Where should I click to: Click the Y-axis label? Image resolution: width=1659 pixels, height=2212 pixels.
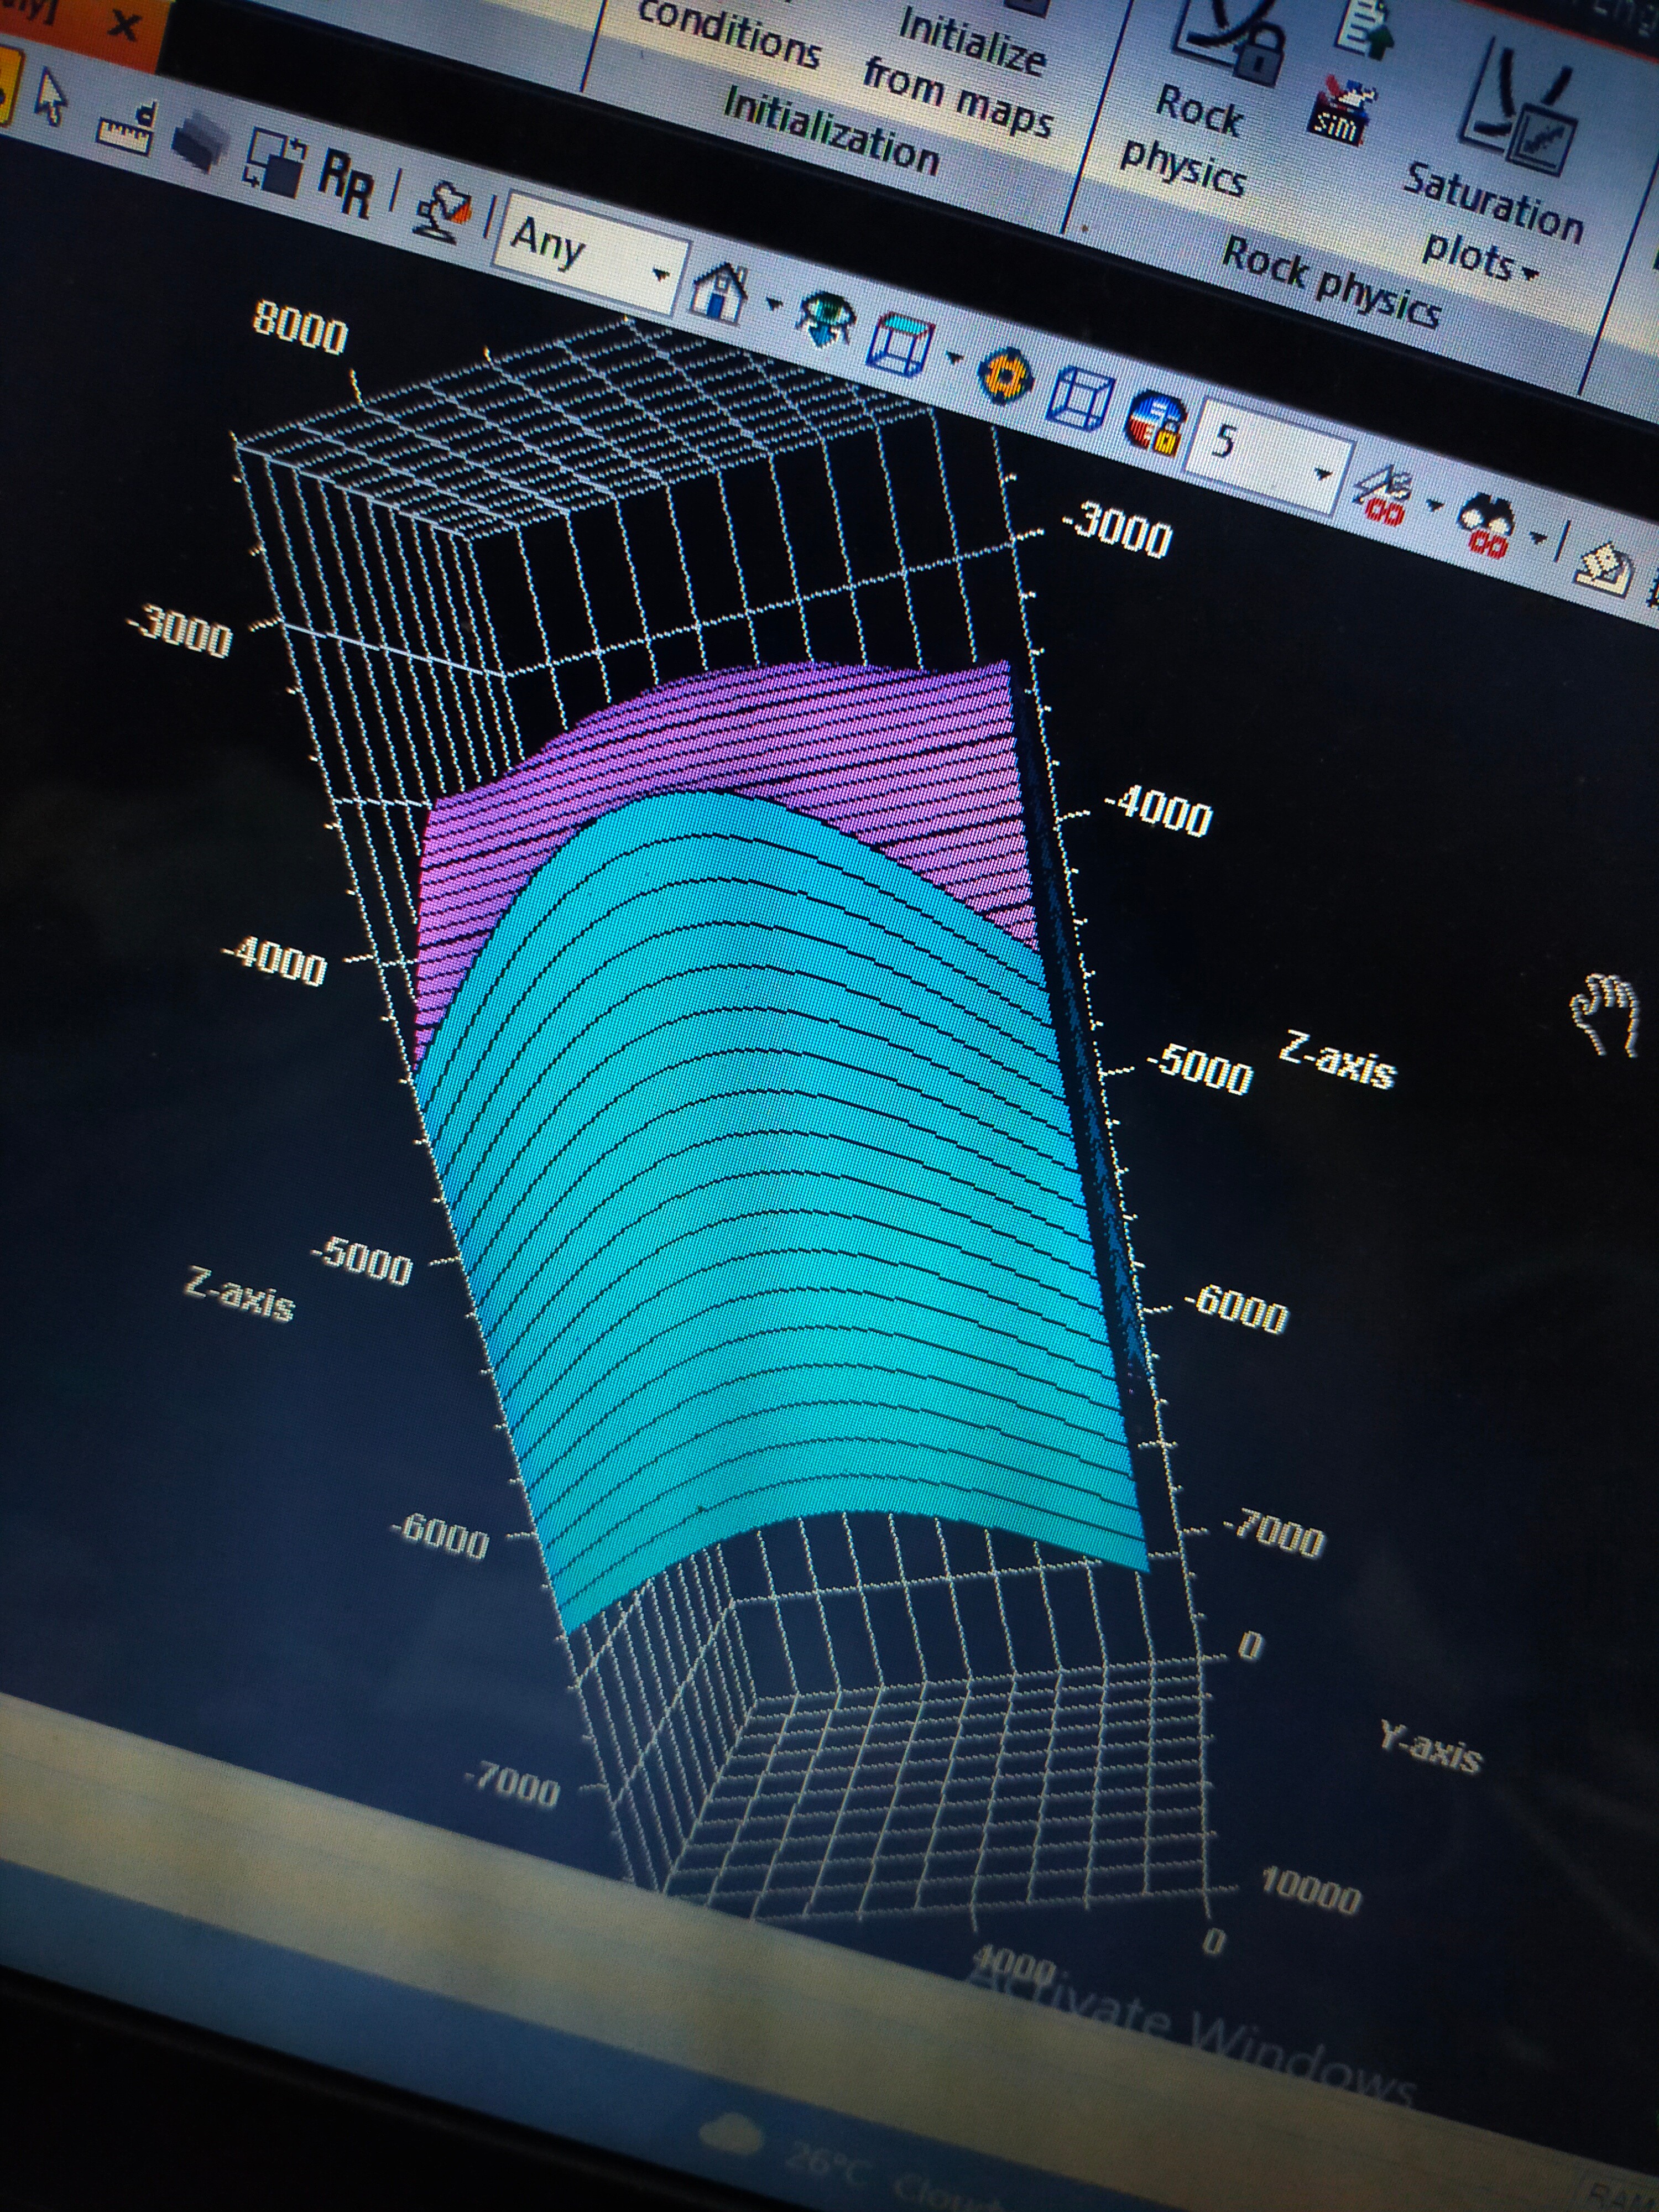[1430, 1747]
